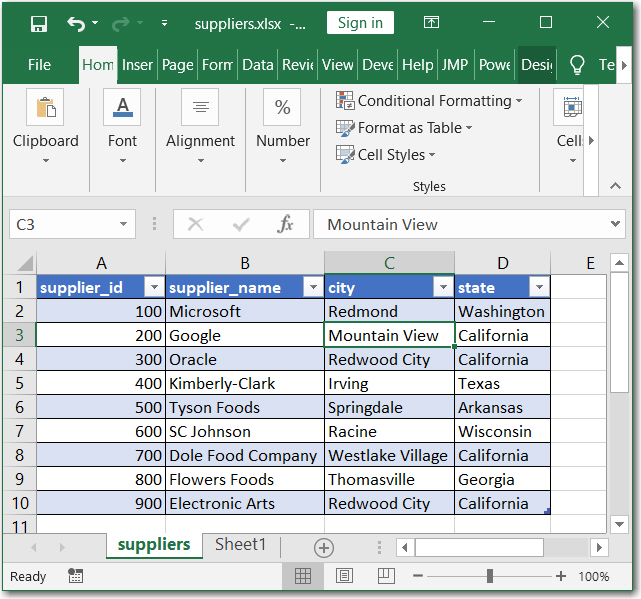Screen dimensions: 641x599
Task: Switch to Normal view in status bar
Action: point(303,576)
